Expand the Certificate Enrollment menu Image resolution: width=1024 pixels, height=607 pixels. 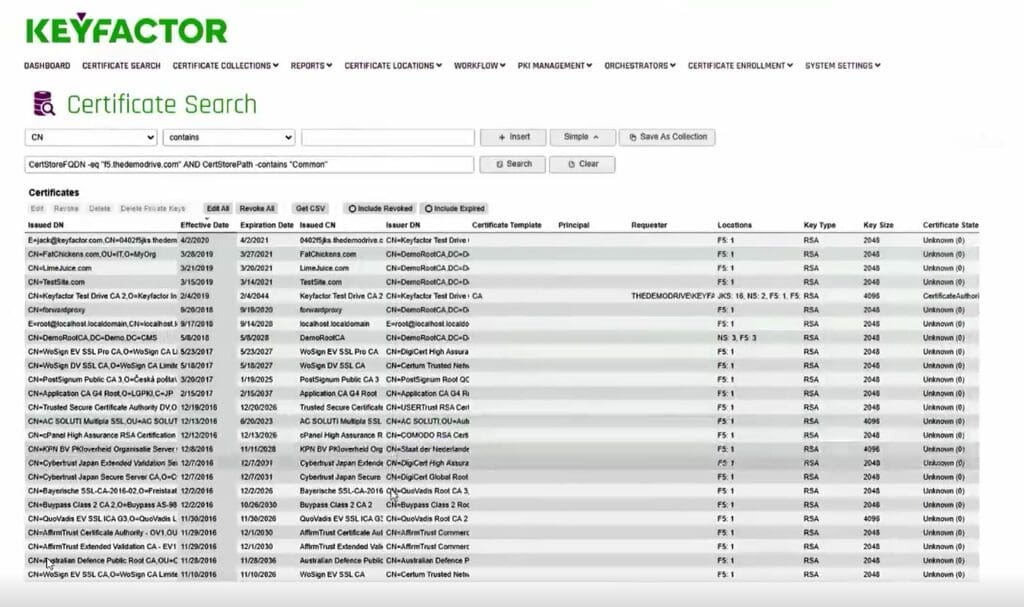point(740,65)
